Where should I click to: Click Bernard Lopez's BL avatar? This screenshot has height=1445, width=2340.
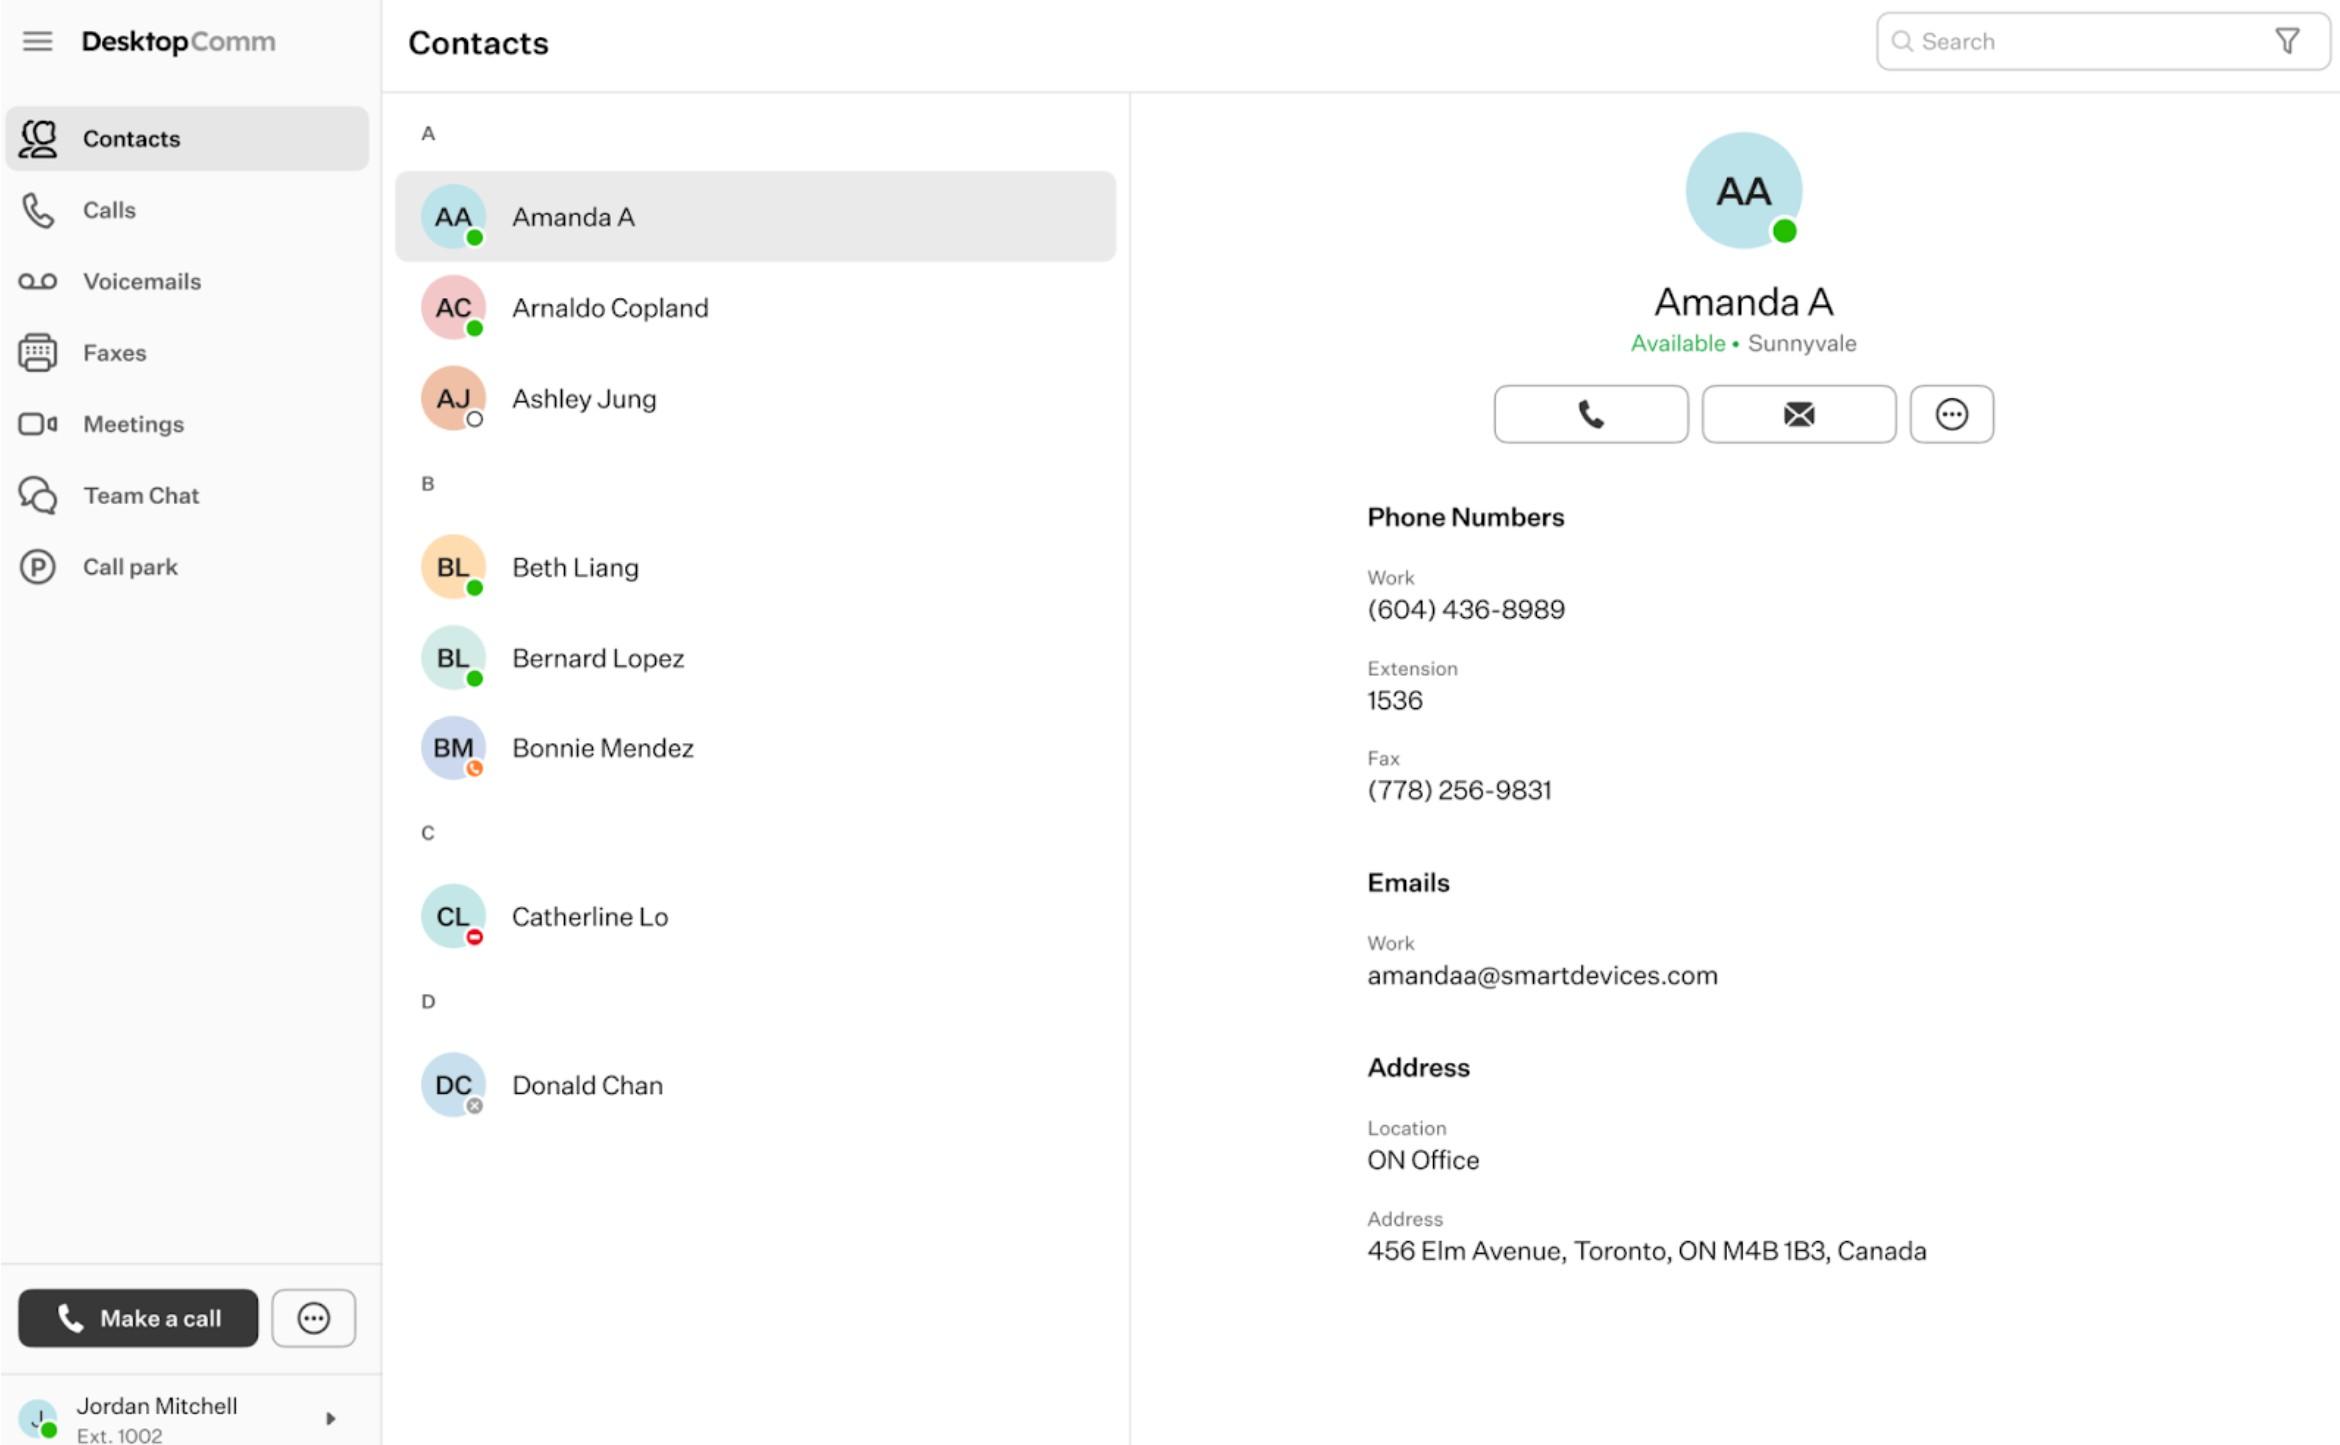(x=453, y=658)
